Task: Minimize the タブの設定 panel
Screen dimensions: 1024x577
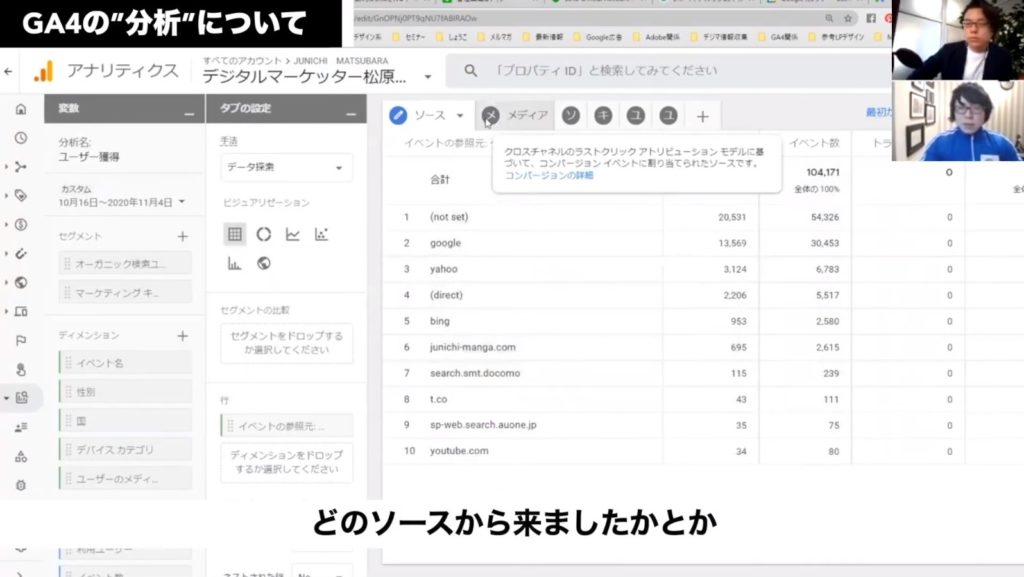Action: coord(351,114)
